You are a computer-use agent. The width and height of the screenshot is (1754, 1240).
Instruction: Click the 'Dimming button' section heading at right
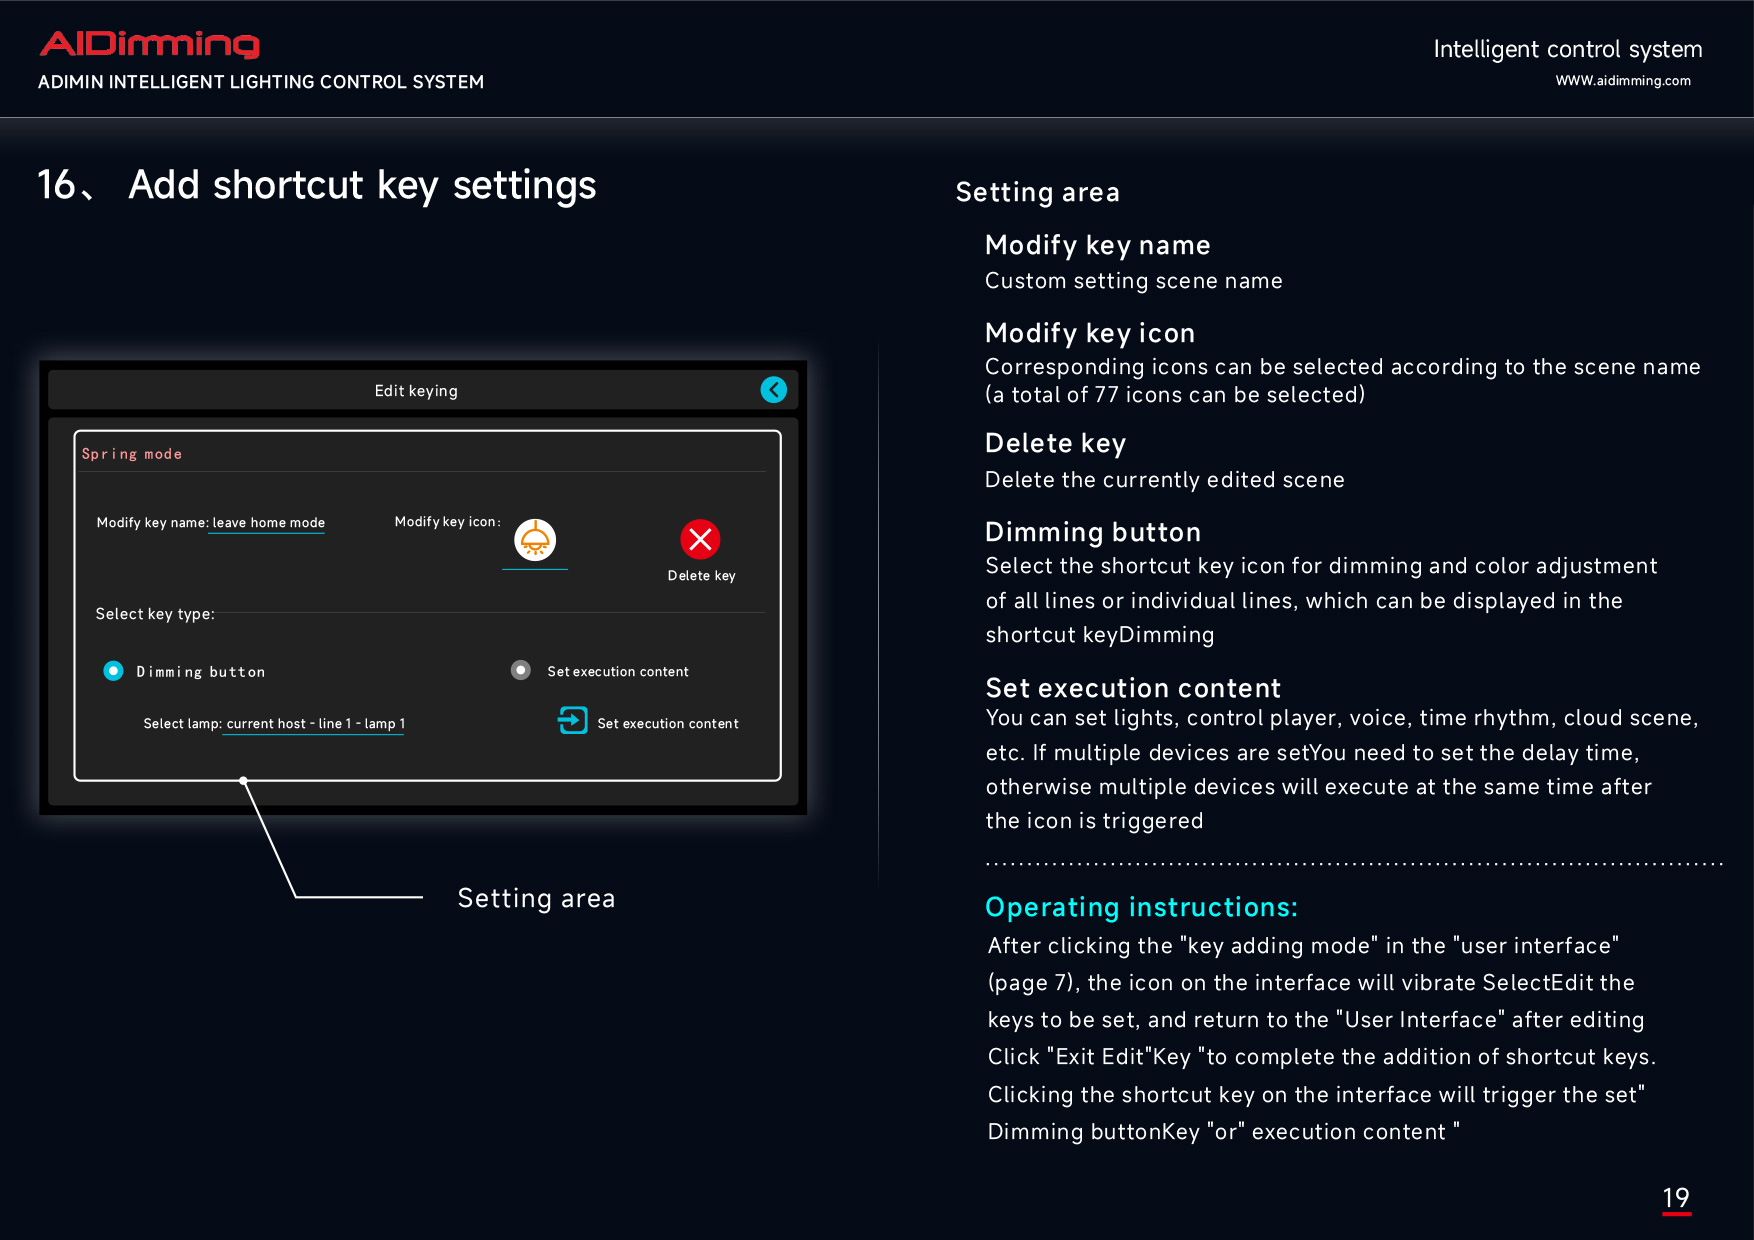tap(1093, 532)
